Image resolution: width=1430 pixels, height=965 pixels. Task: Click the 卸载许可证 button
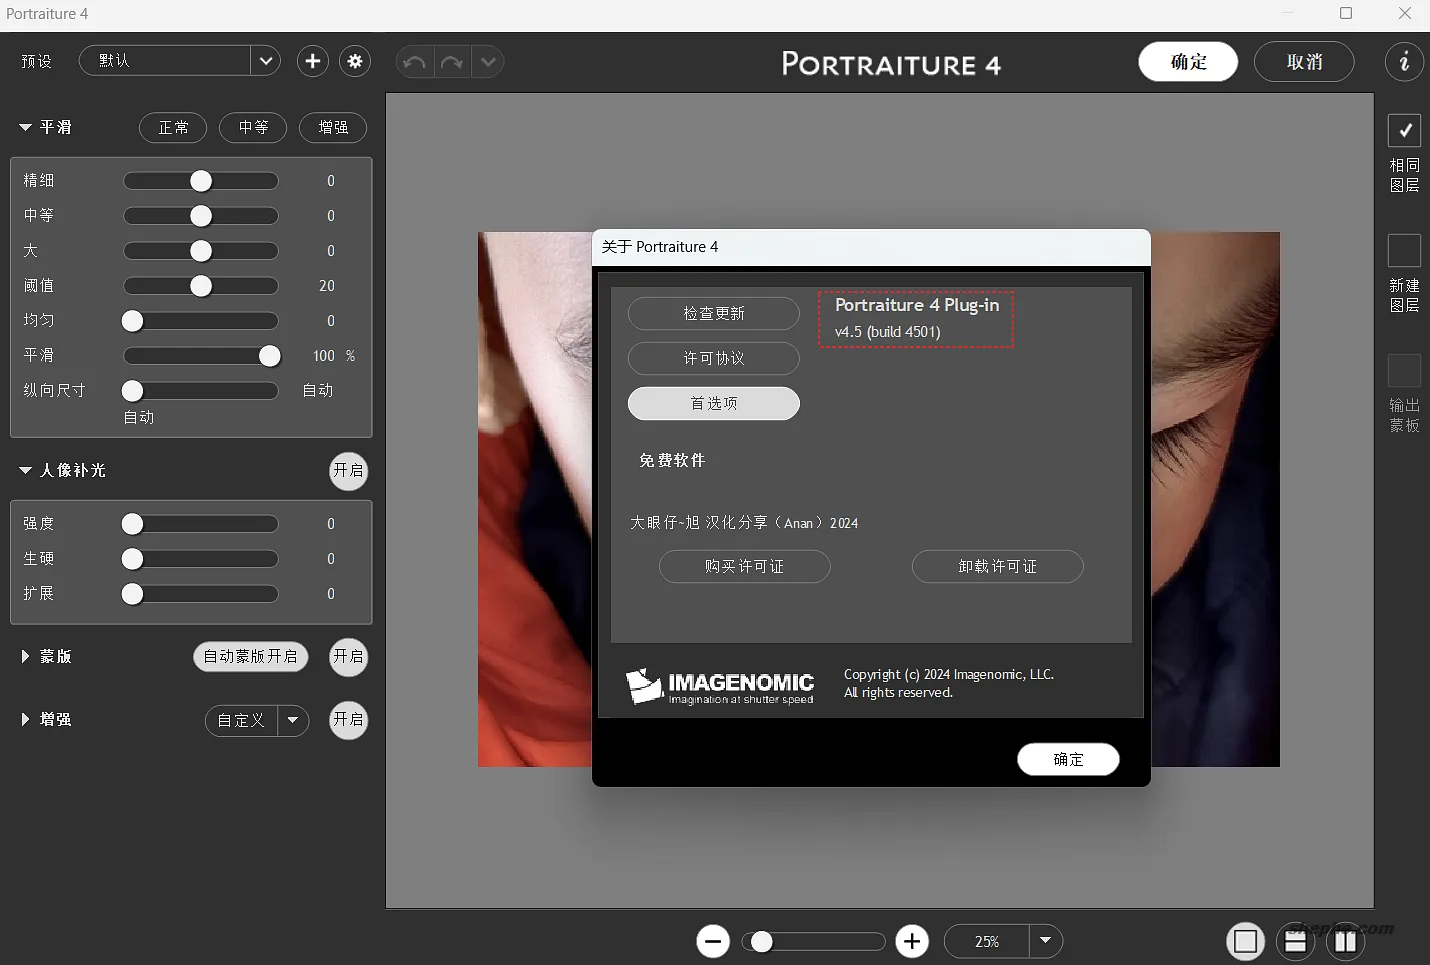pos(997,566)
